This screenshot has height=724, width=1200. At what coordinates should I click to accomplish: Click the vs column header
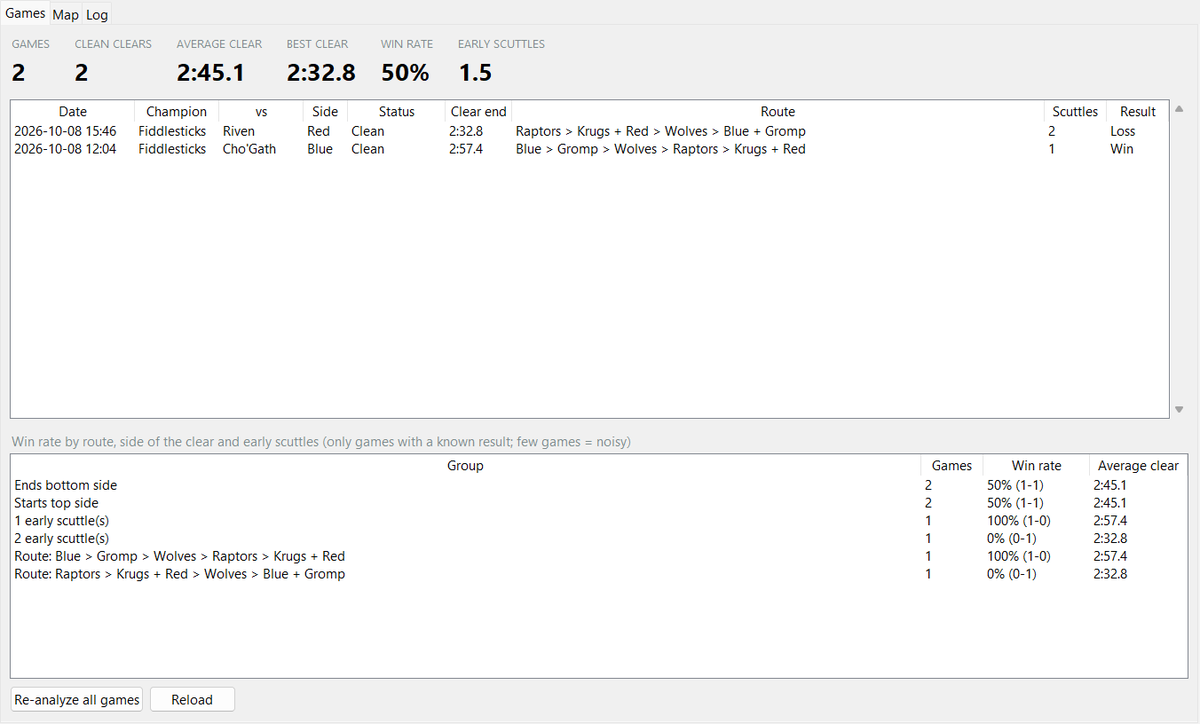(x=261, y=112)
